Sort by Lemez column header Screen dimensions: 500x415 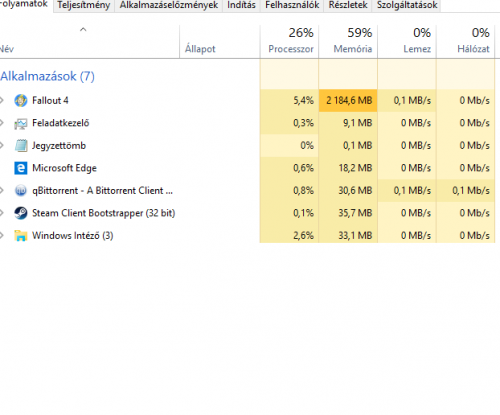click(407, 42)
